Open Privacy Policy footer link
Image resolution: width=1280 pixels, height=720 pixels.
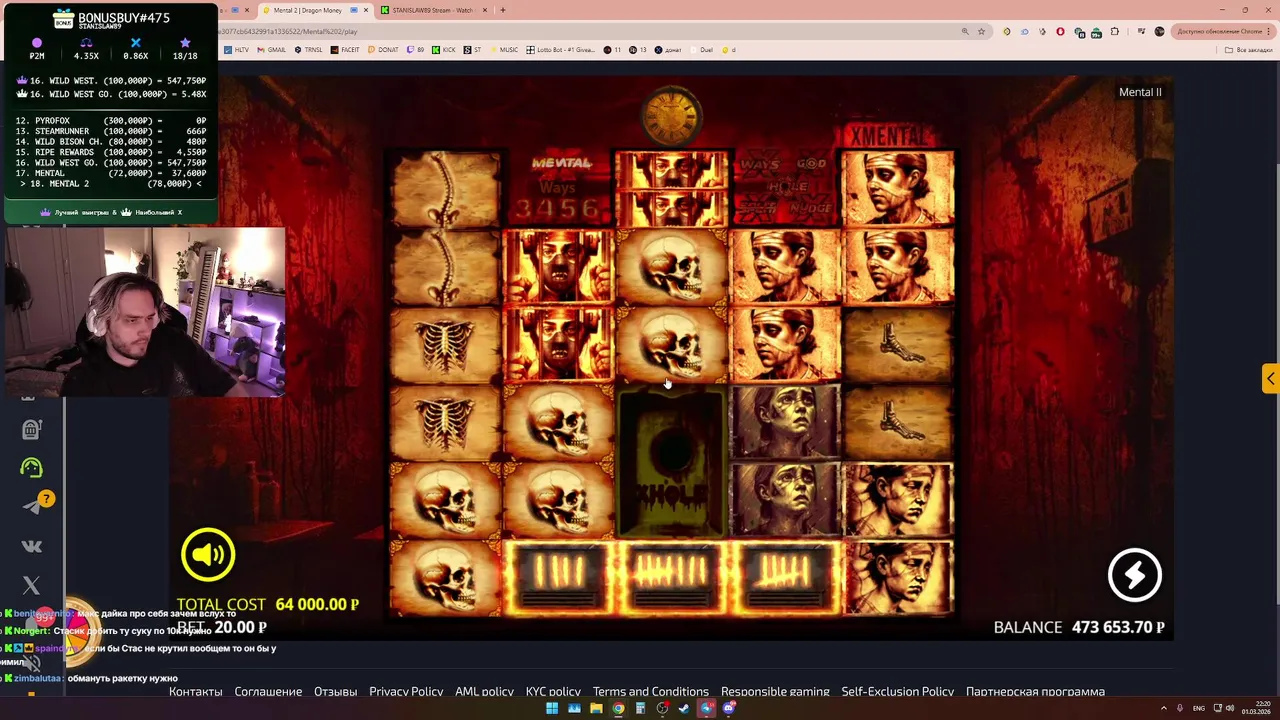(x=406, y=691)
